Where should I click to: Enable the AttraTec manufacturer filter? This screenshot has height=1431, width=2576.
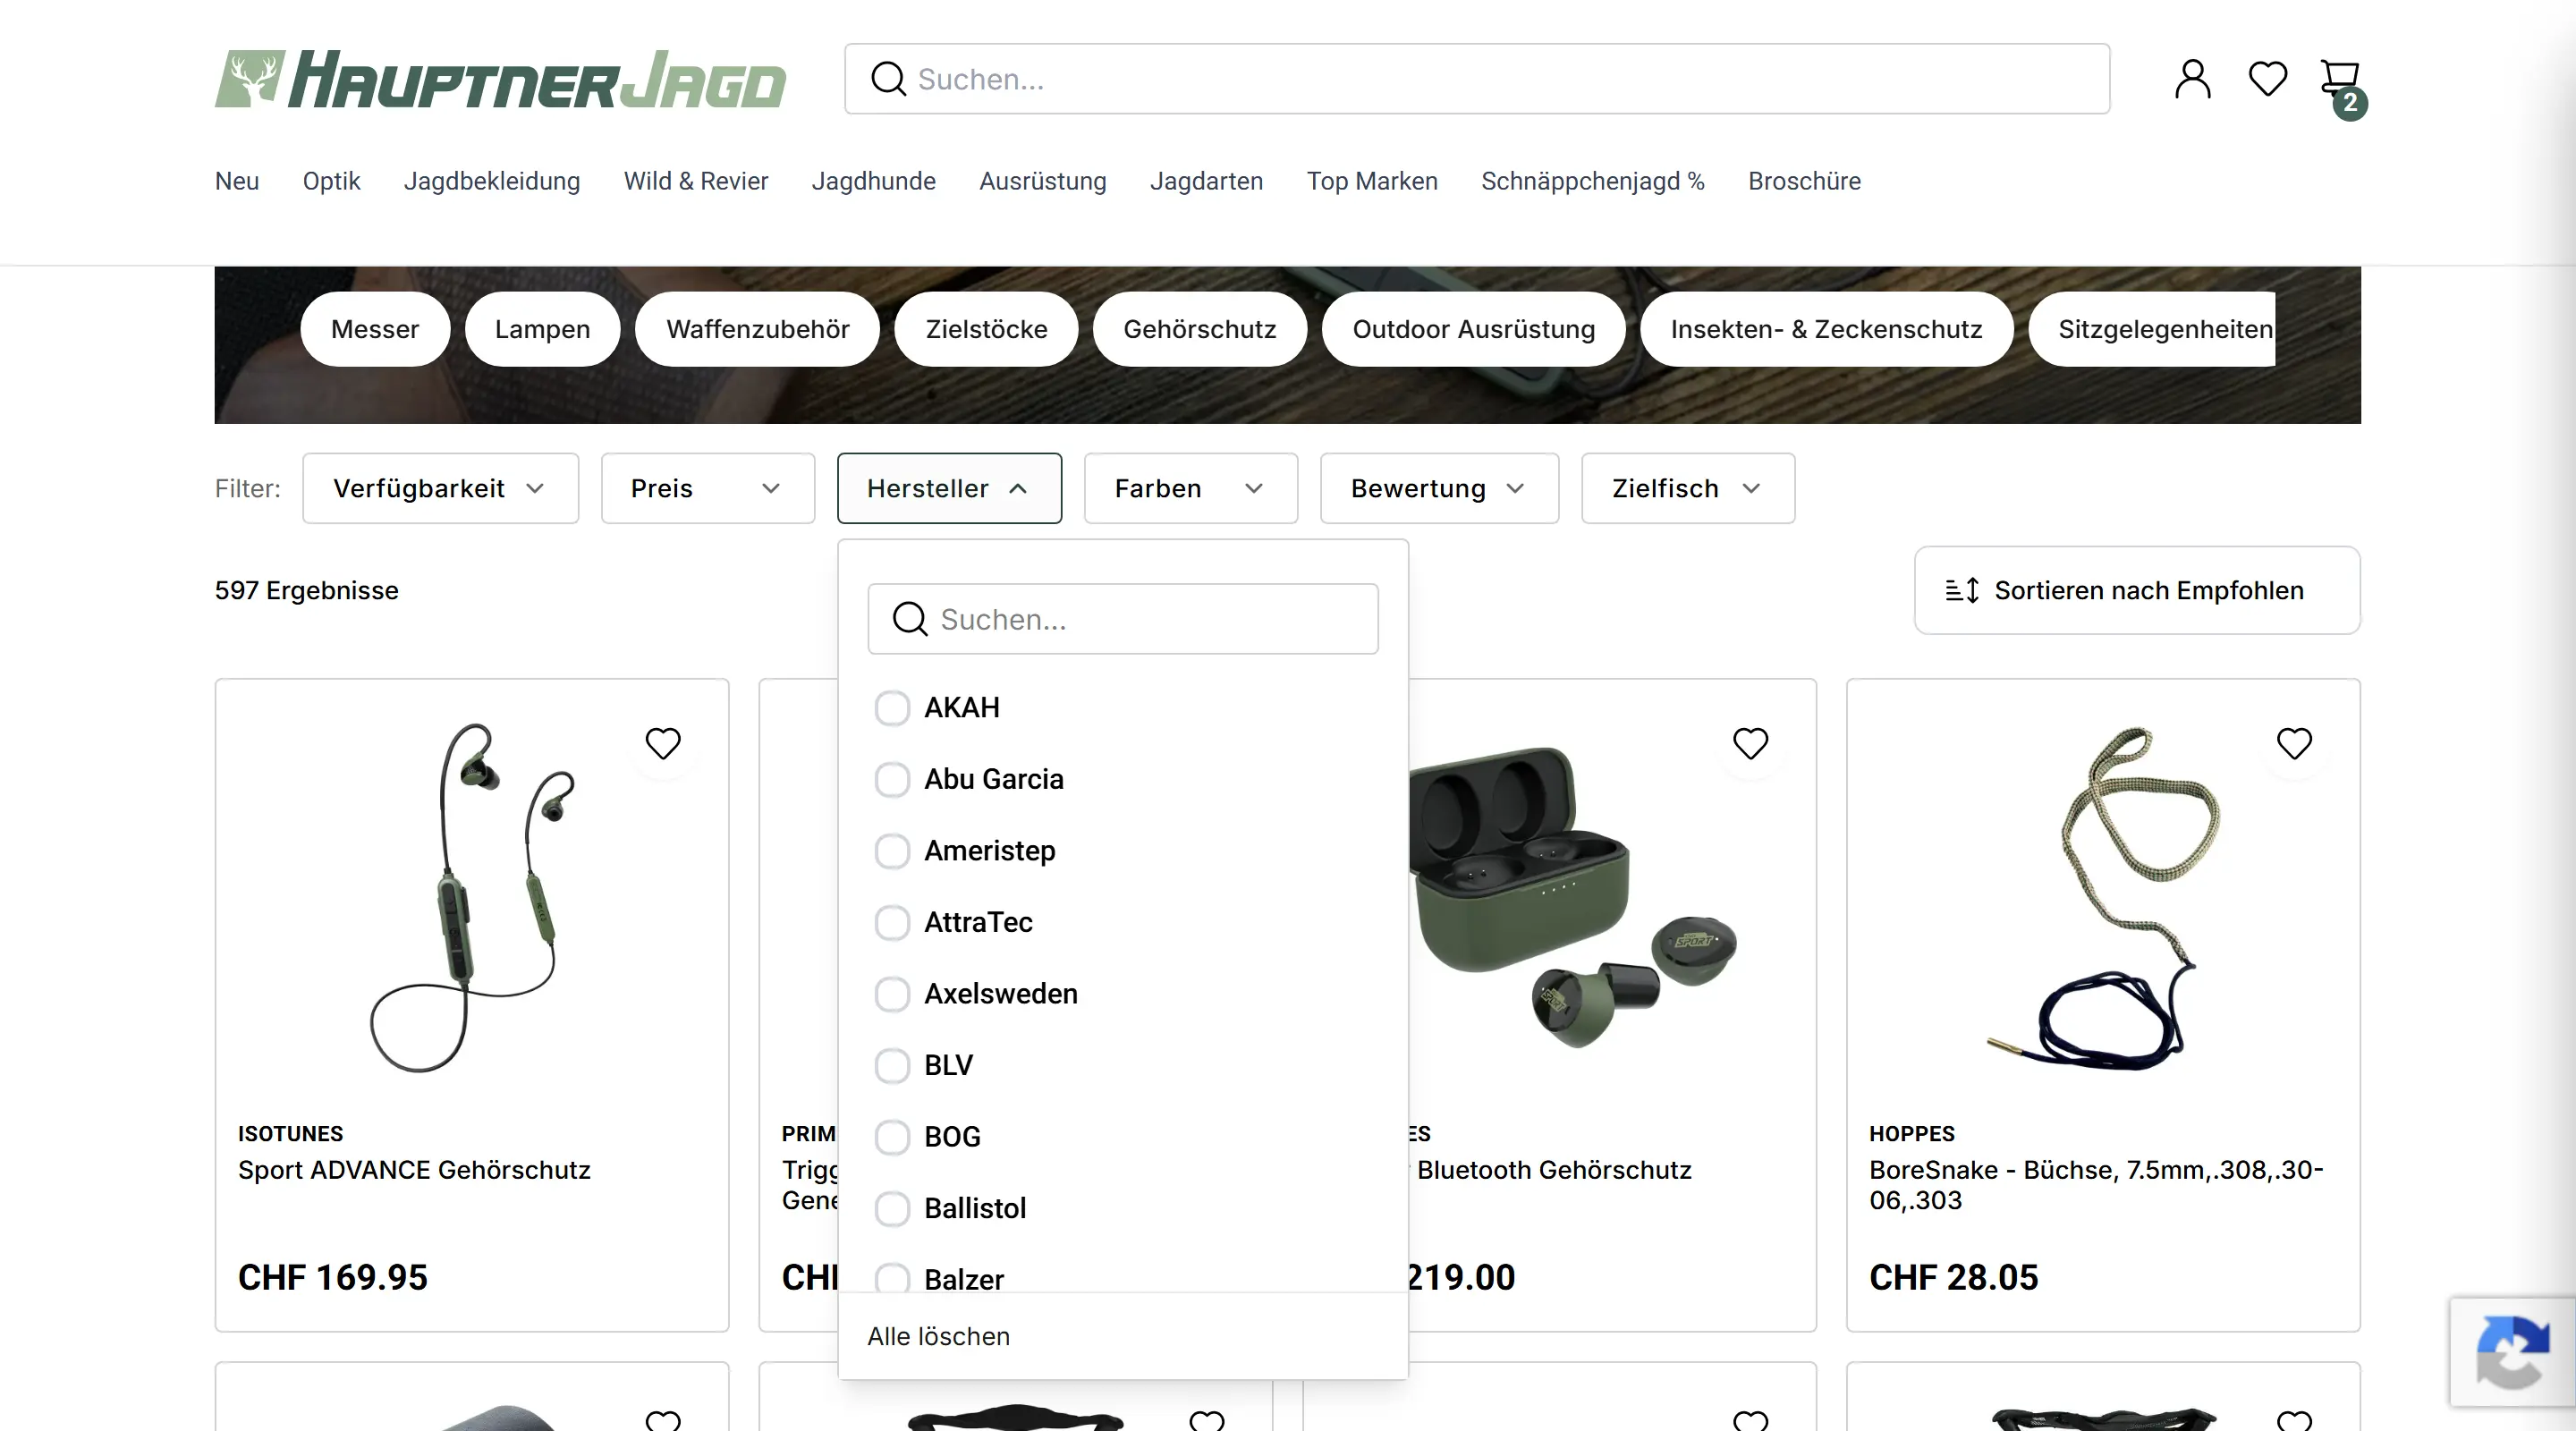coord(892,922)
